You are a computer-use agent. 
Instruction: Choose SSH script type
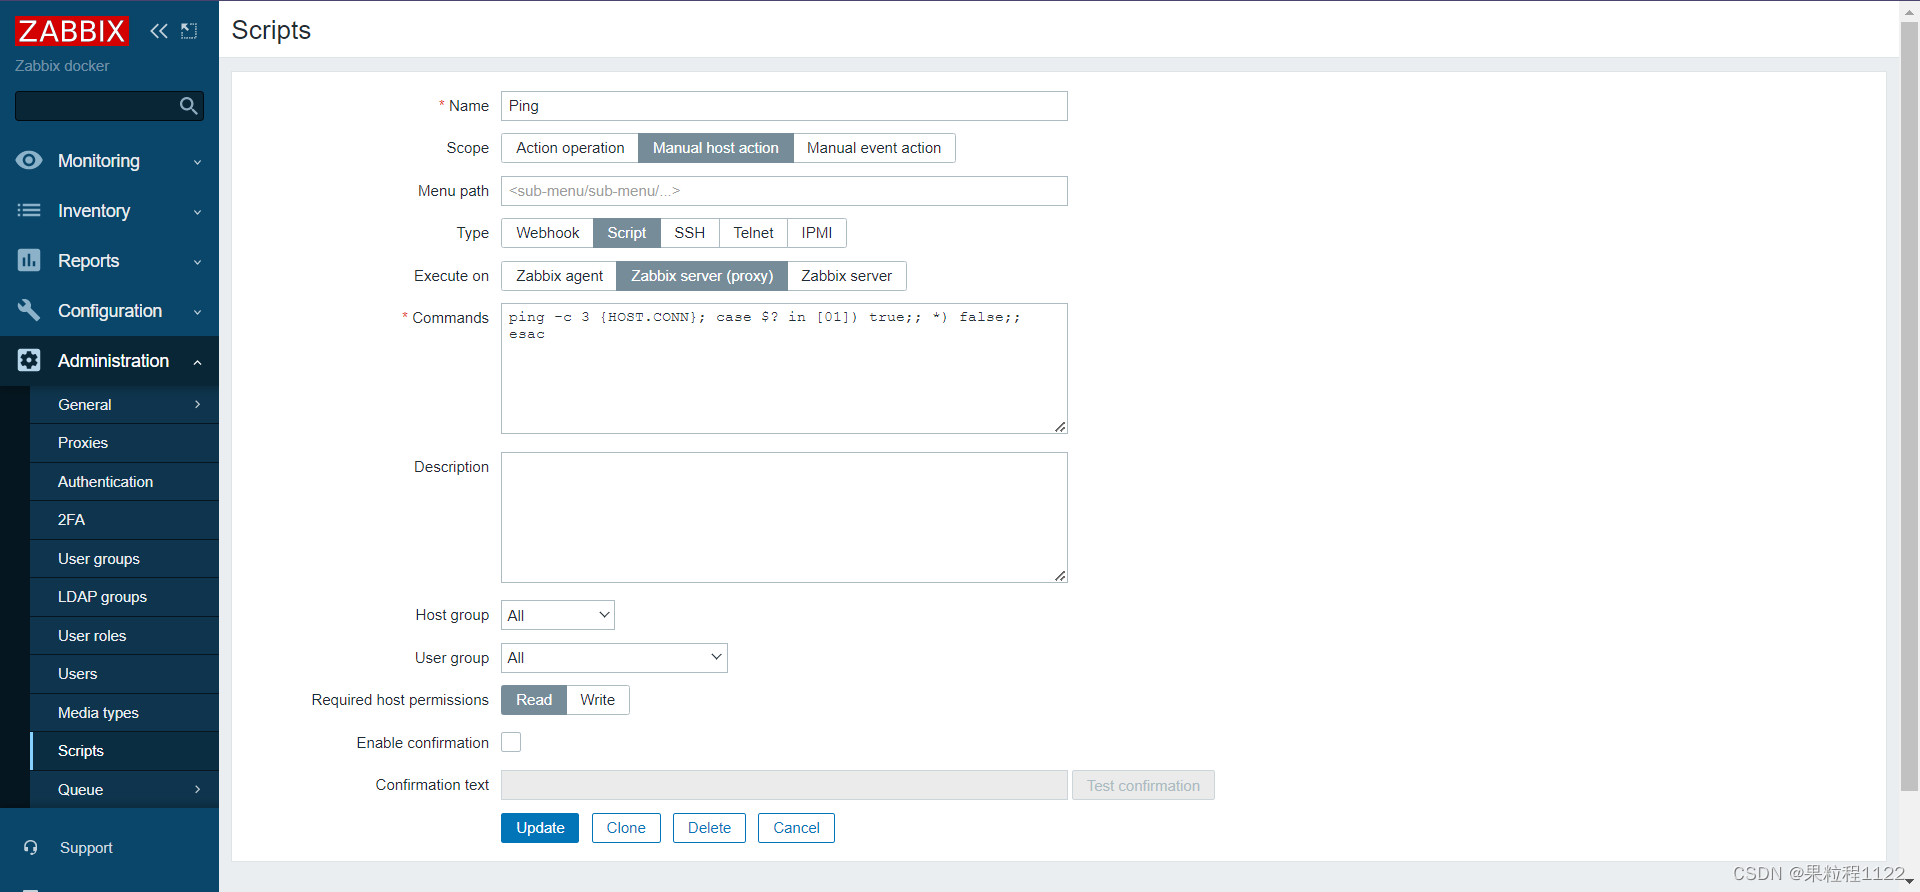pos(690,233)
